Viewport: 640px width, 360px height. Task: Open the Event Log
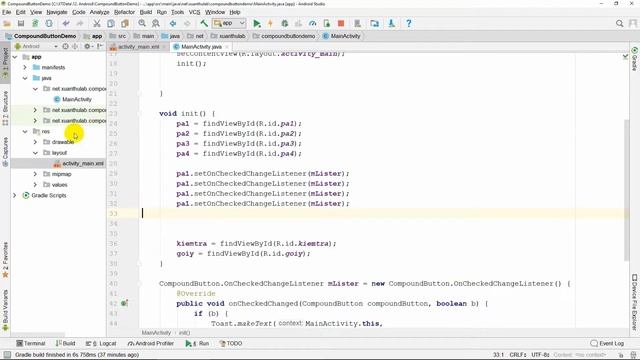tap(607, 343)
